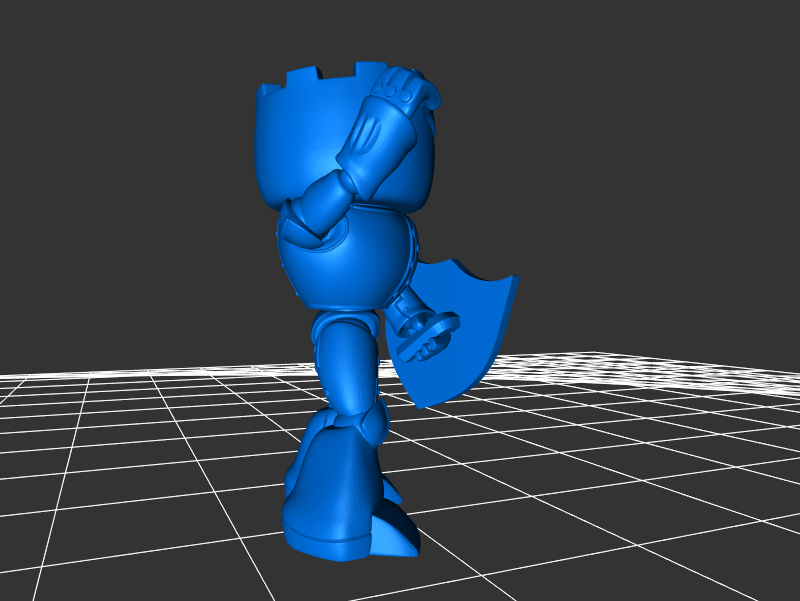Click empty dark background above the helmet
The width and height of the screenshot is (800, 601).
(330, 30)
